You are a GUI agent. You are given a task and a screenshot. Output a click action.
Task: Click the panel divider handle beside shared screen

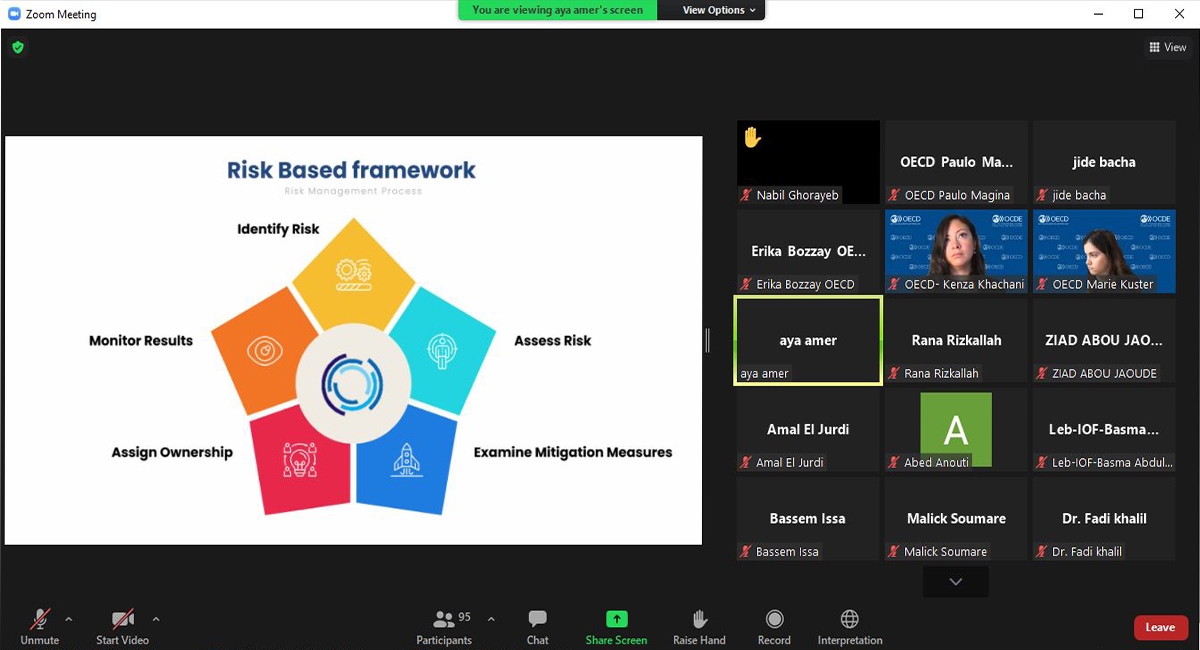pyautogui.click(x=708, y=340)
